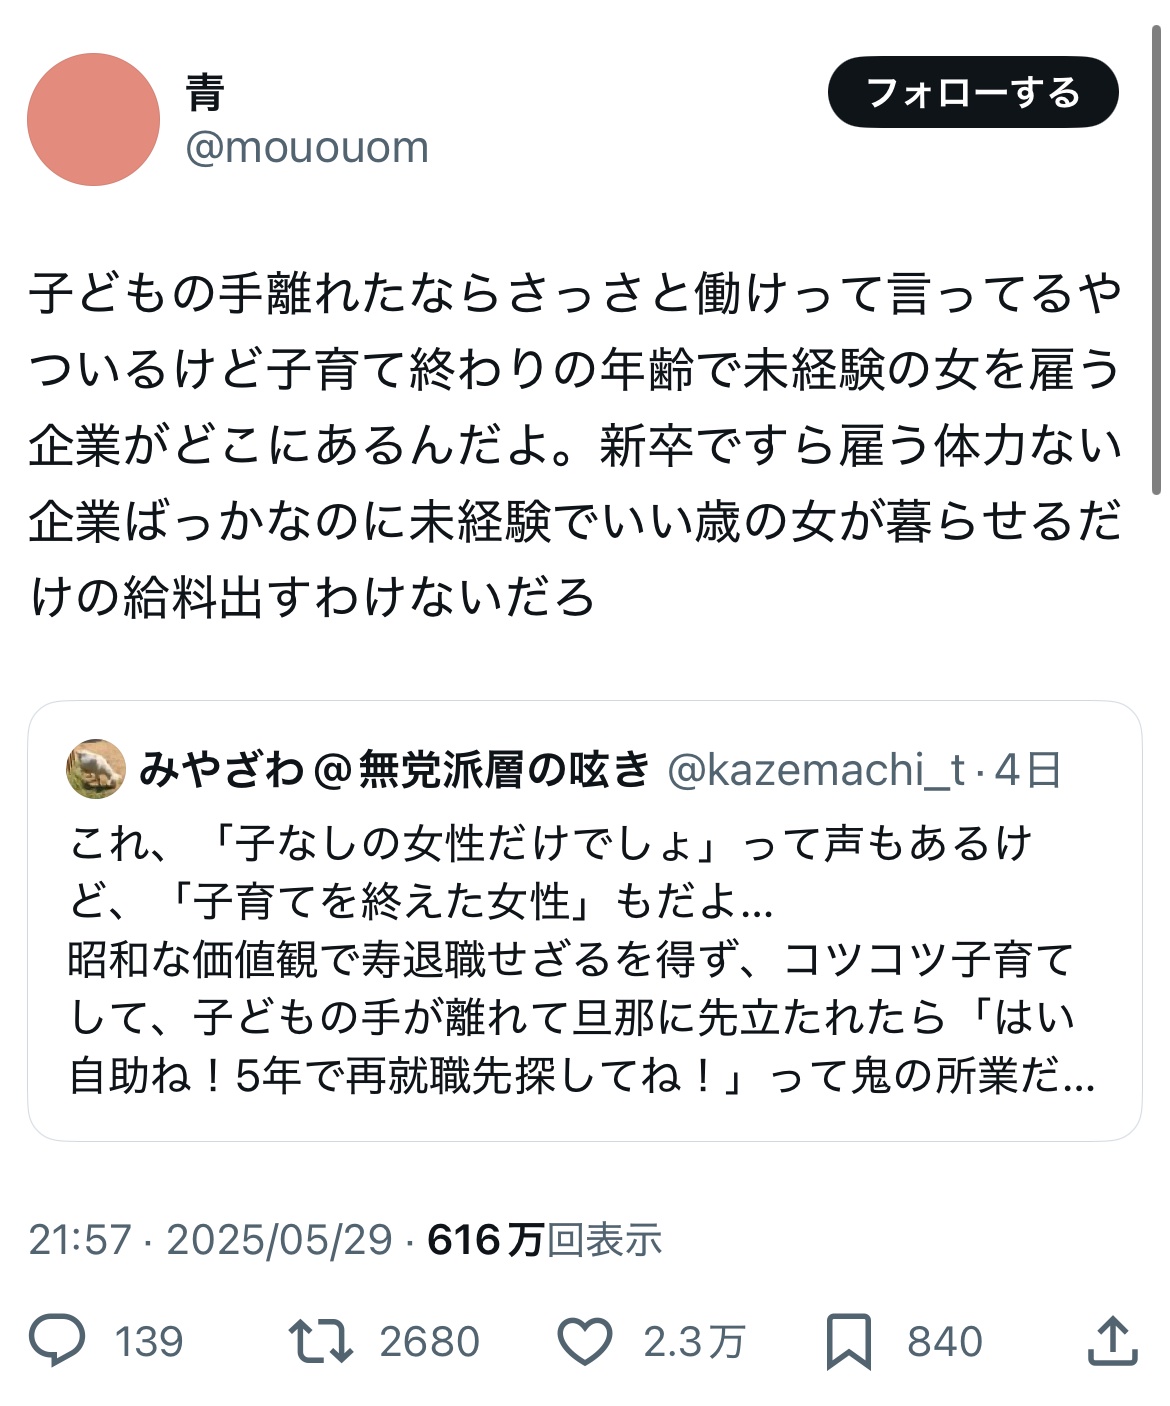Screen dimensions: 1170x1406
Task: Open quoted author みやざわ＠無党派層の呟き name
Action: (x=395, y=769)
